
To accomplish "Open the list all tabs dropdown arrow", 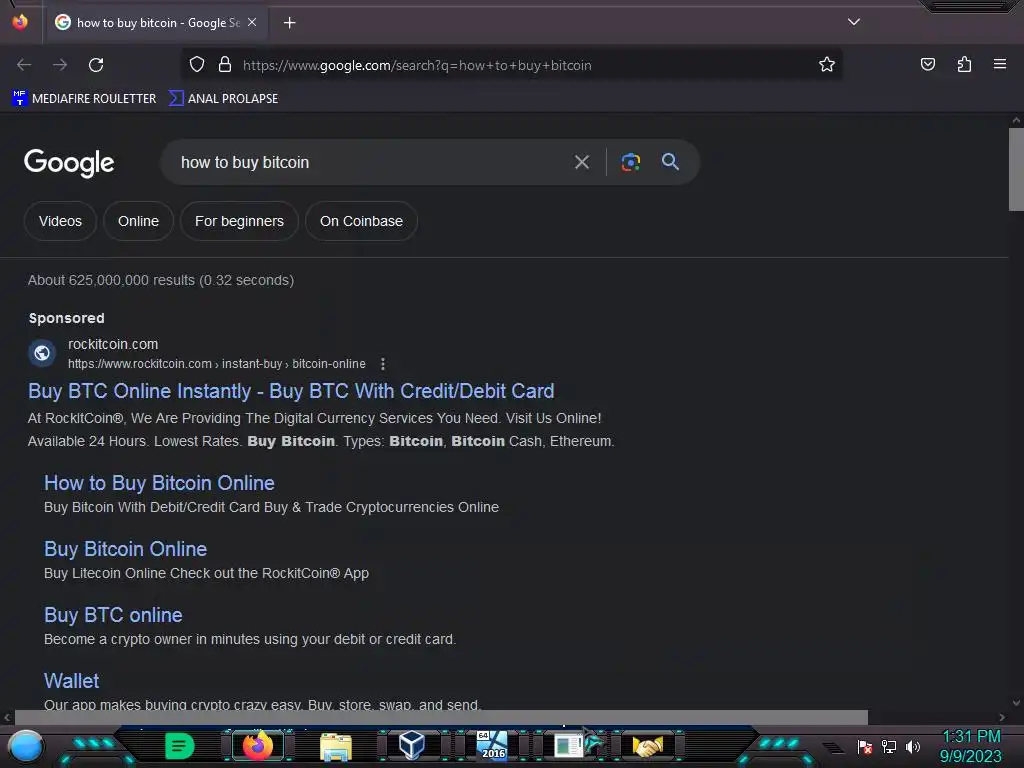I will [x=854, y=22].
